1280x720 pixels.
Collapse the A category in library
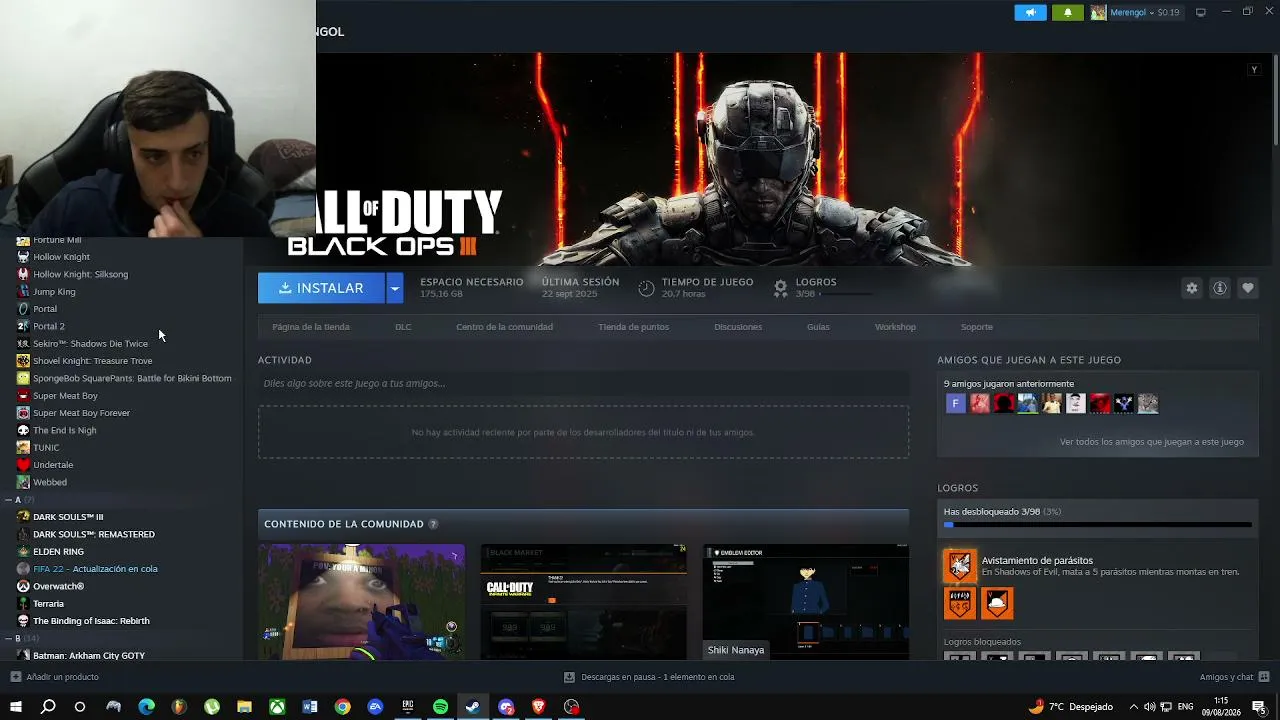8,499
